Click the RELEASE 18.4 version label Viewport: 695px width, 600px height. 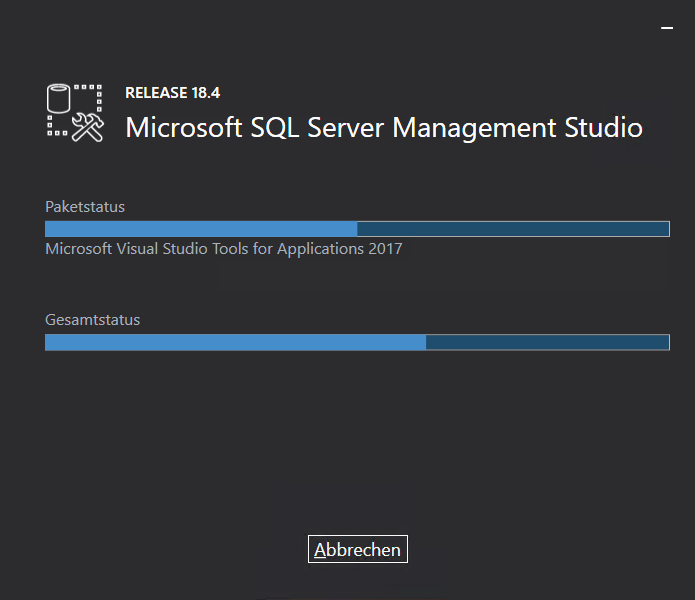tap(172, 93)
